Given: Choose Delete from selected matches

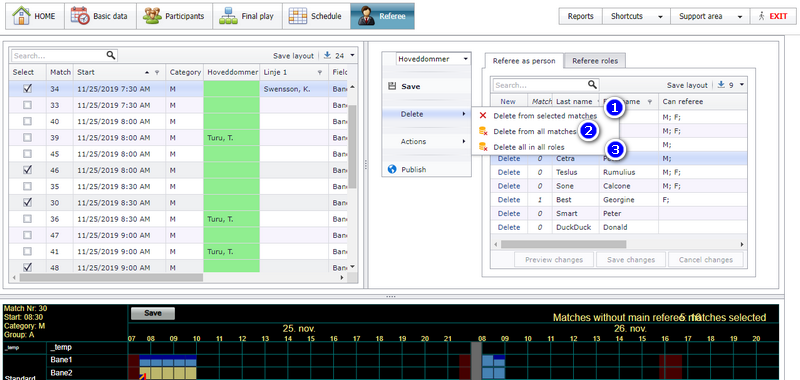Looking at the screenshot, I should (x=545, y=116).
